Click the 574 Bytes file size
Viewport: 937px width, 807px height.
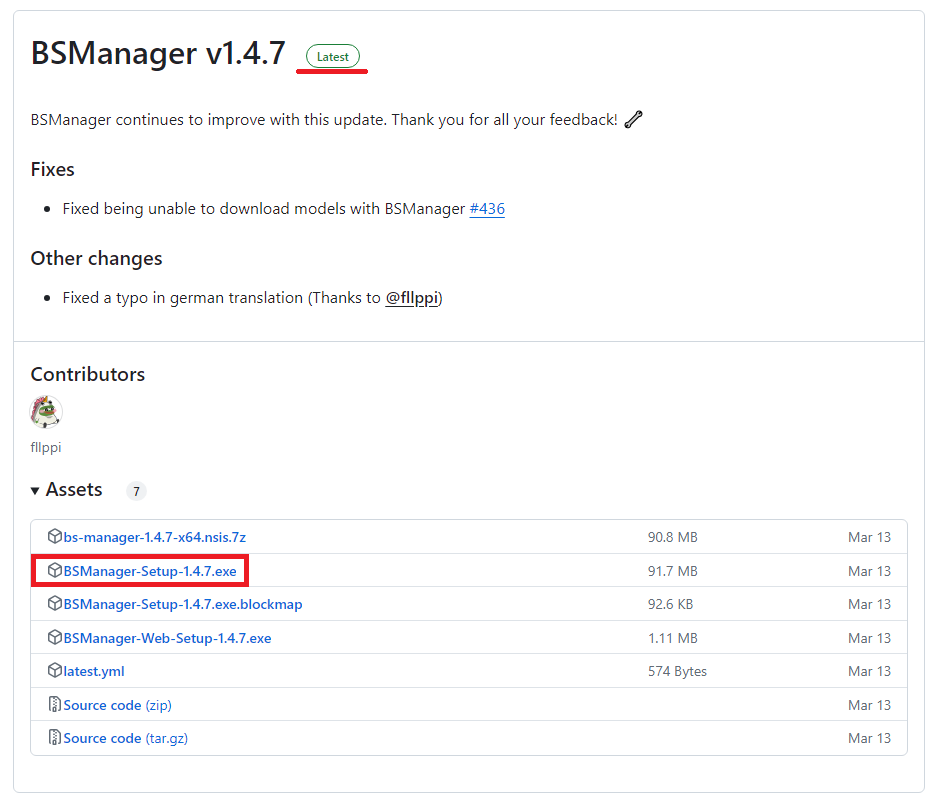coord(677,671)
